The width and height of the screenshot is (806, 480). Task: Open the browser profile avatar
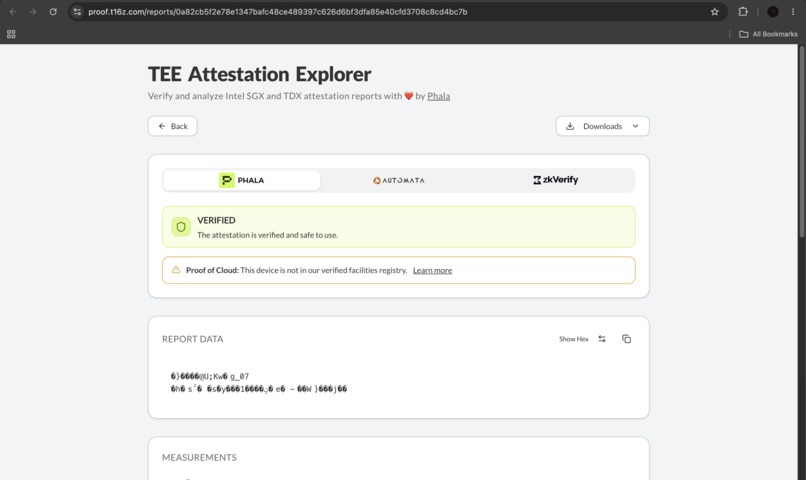[773, 12]
